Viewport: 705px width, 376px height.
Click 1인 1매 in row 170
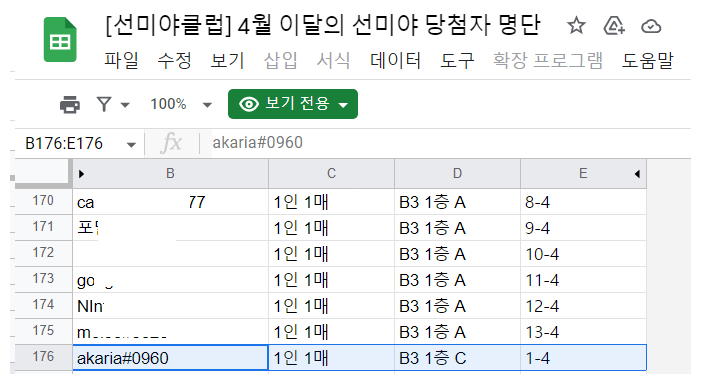click(331, 201)
